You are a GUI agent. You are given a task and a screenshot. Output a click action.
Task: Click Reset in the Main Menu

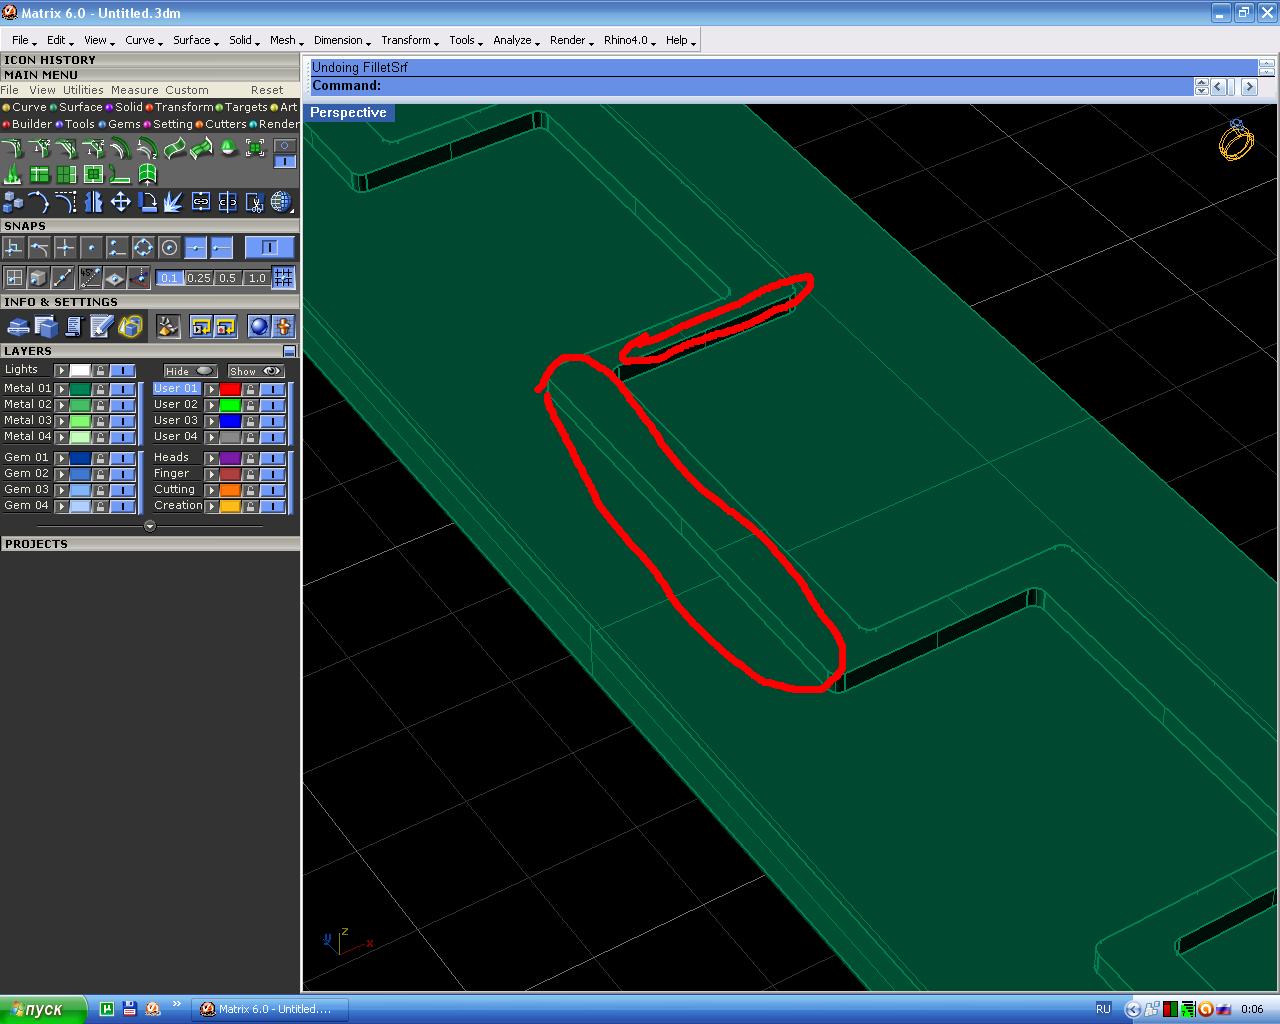[267, 90]
